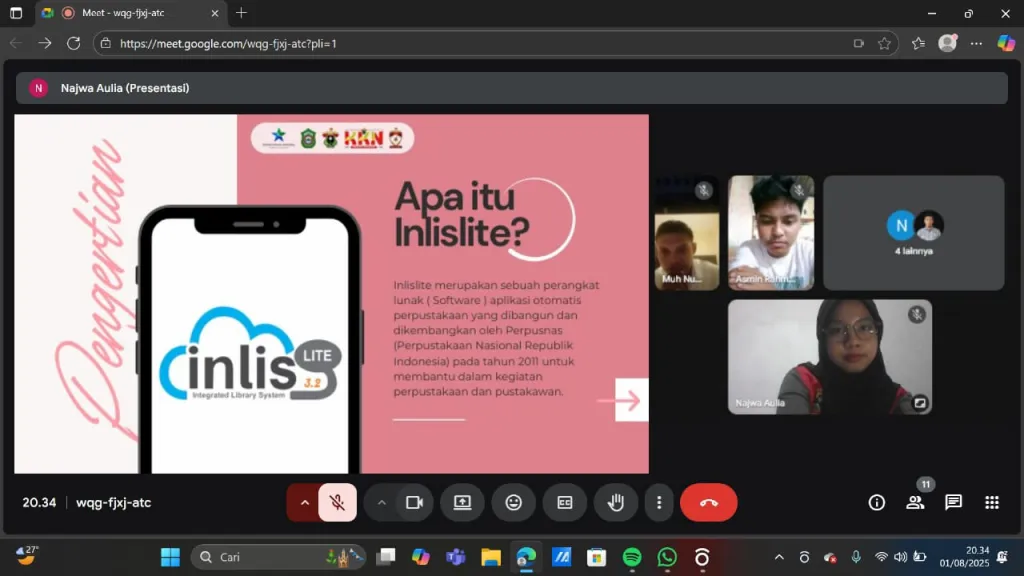Open the weather widget on taskbar
This screenshot has height=576, width=1024.
27,556
